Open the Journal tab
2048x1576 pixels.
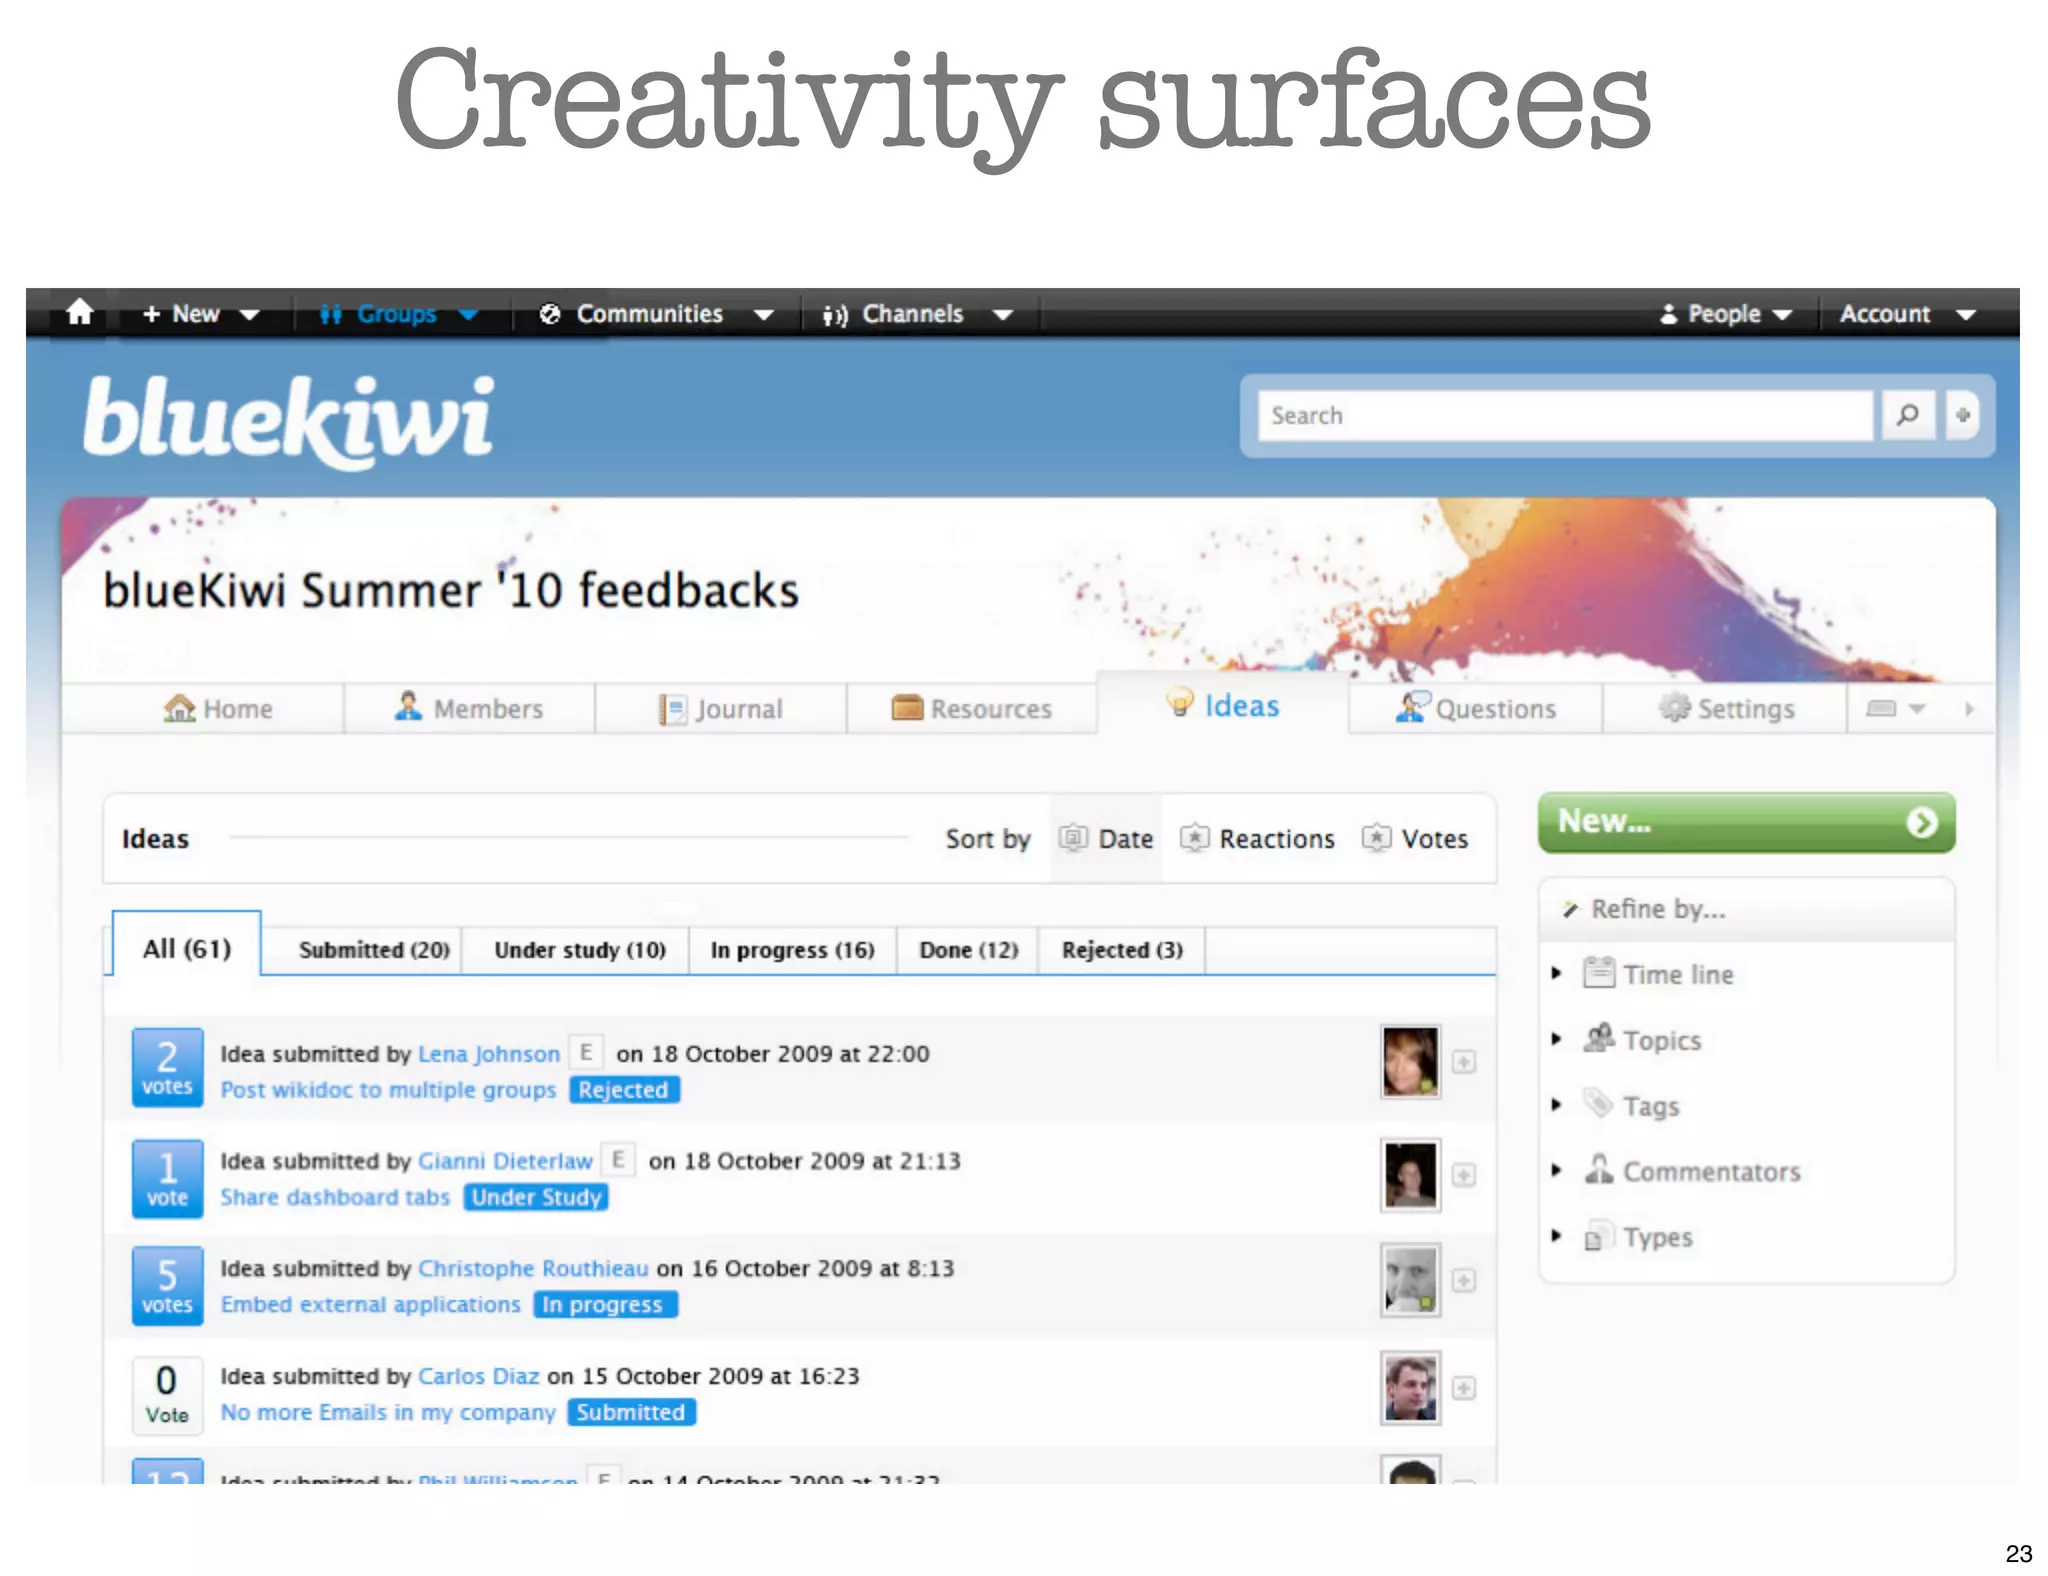coord(721,708)
